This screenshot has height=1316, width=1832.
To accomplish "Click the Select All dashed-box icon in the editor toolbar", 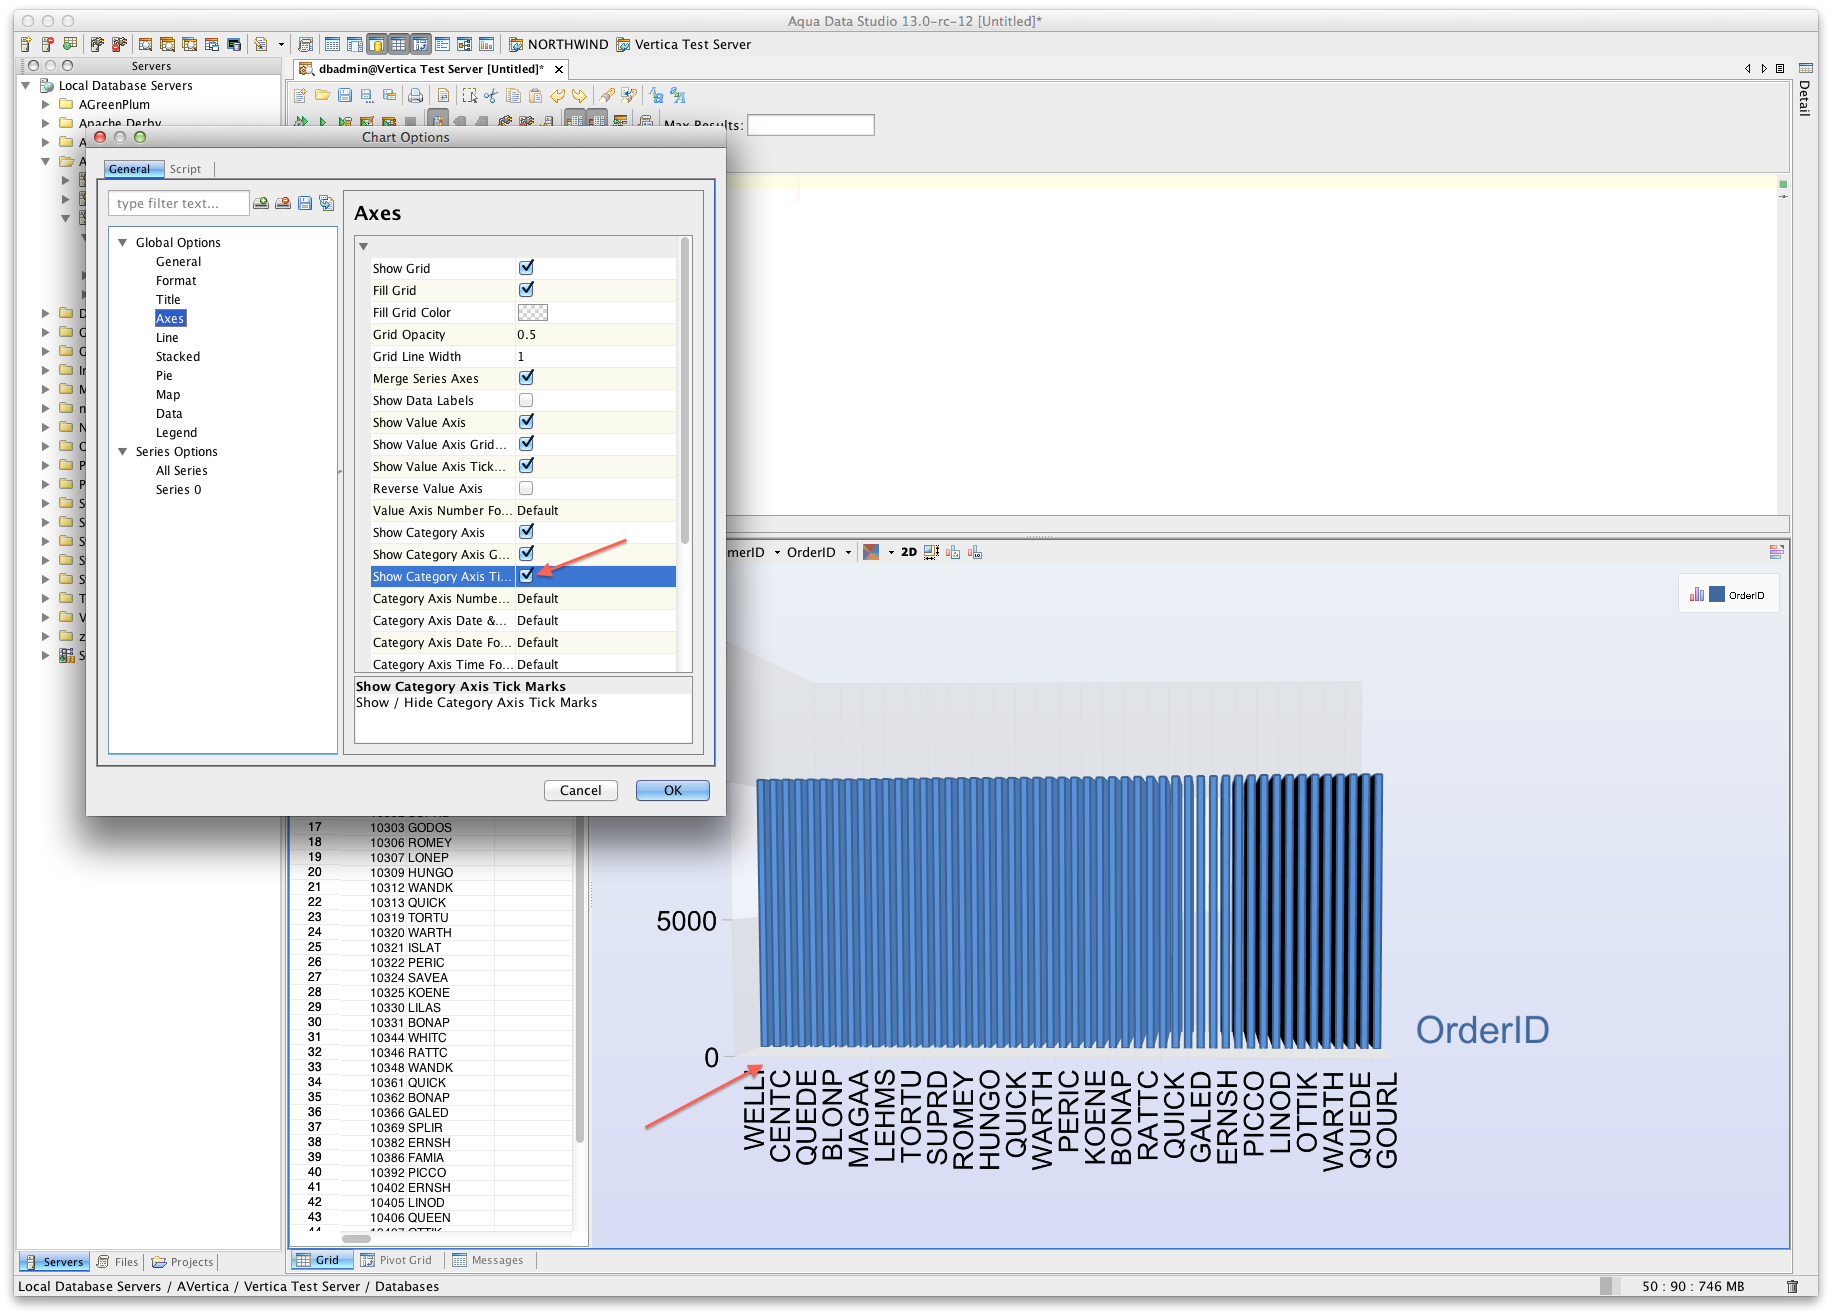I will (469, 96).
